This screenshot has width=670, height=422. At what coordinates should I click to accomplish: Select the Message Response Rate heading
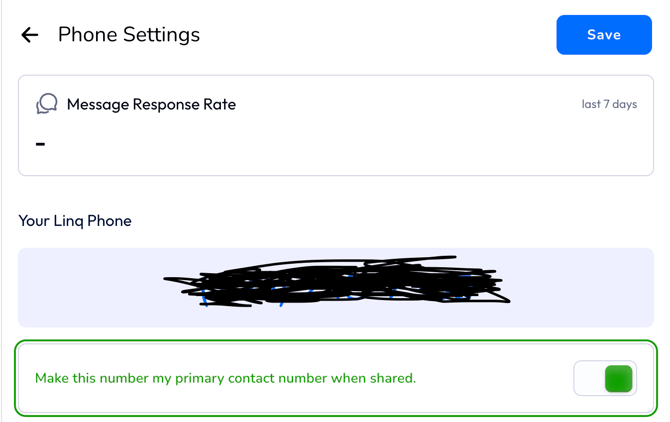point(151,104)
